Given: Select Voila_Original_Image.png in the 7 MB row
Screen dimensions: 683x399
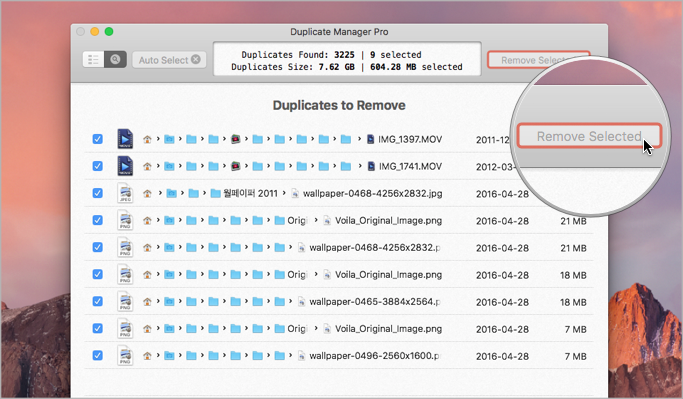Looking at the screenshot, I should (x=388, y=328).
